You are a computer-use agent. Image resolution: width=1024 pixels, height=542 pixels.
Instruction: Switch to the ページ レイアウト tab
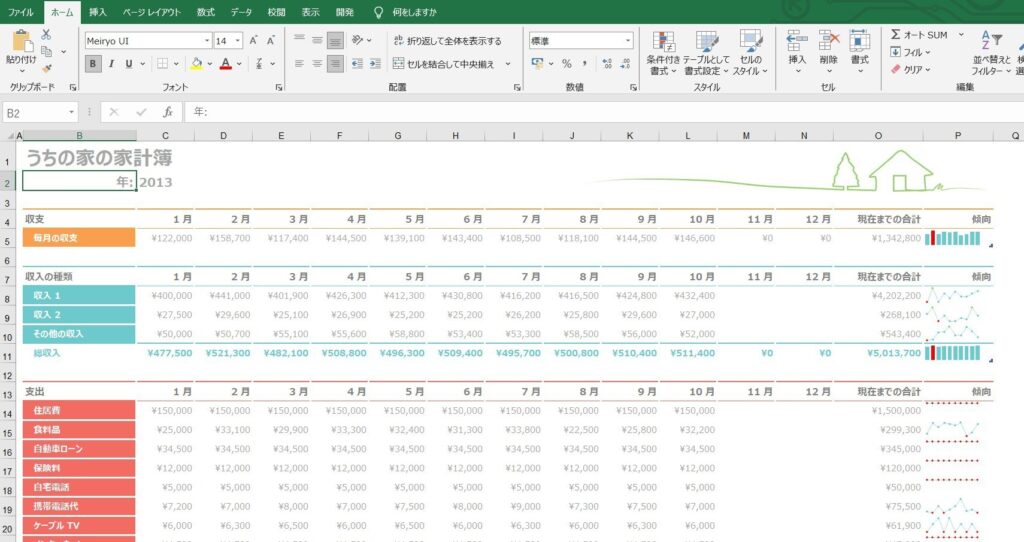point(152,12)
